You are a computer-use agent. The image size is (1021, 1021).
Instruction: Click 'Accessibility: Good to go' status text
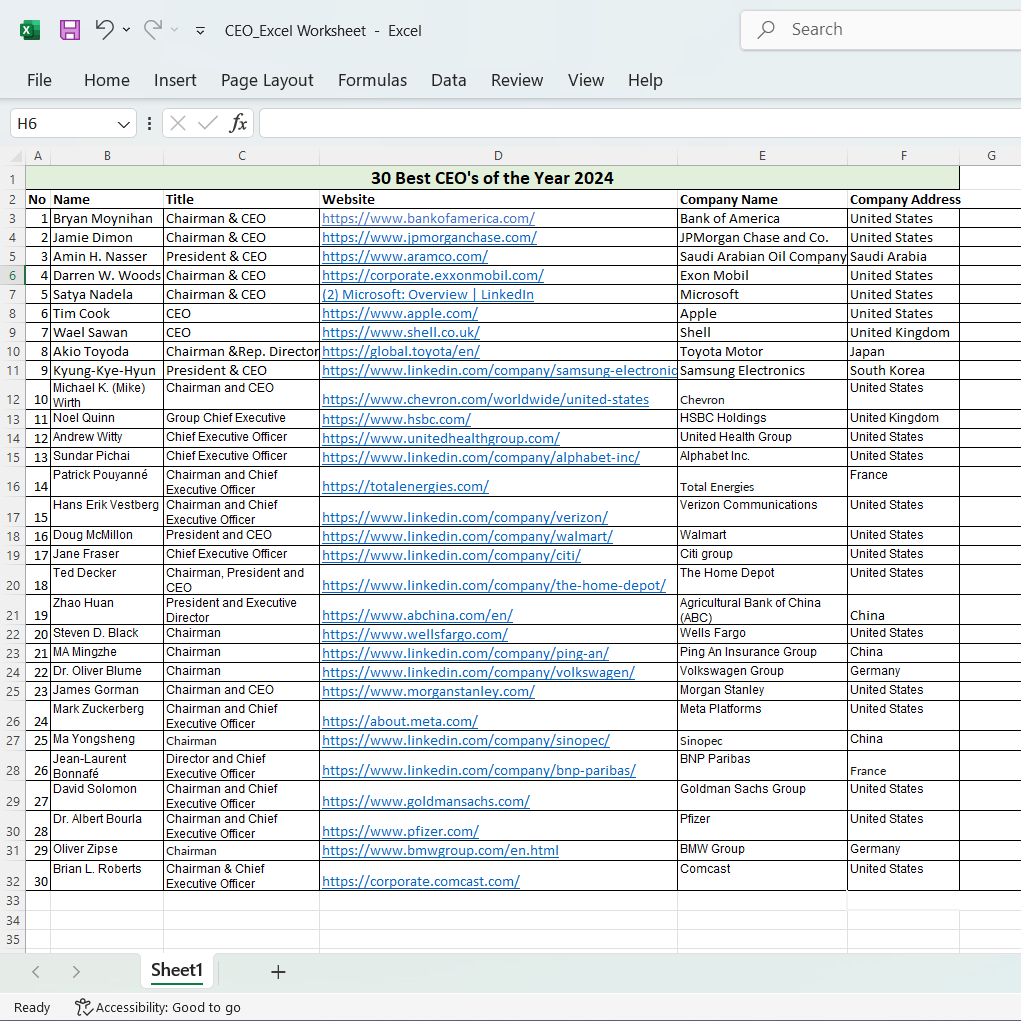168,1007
